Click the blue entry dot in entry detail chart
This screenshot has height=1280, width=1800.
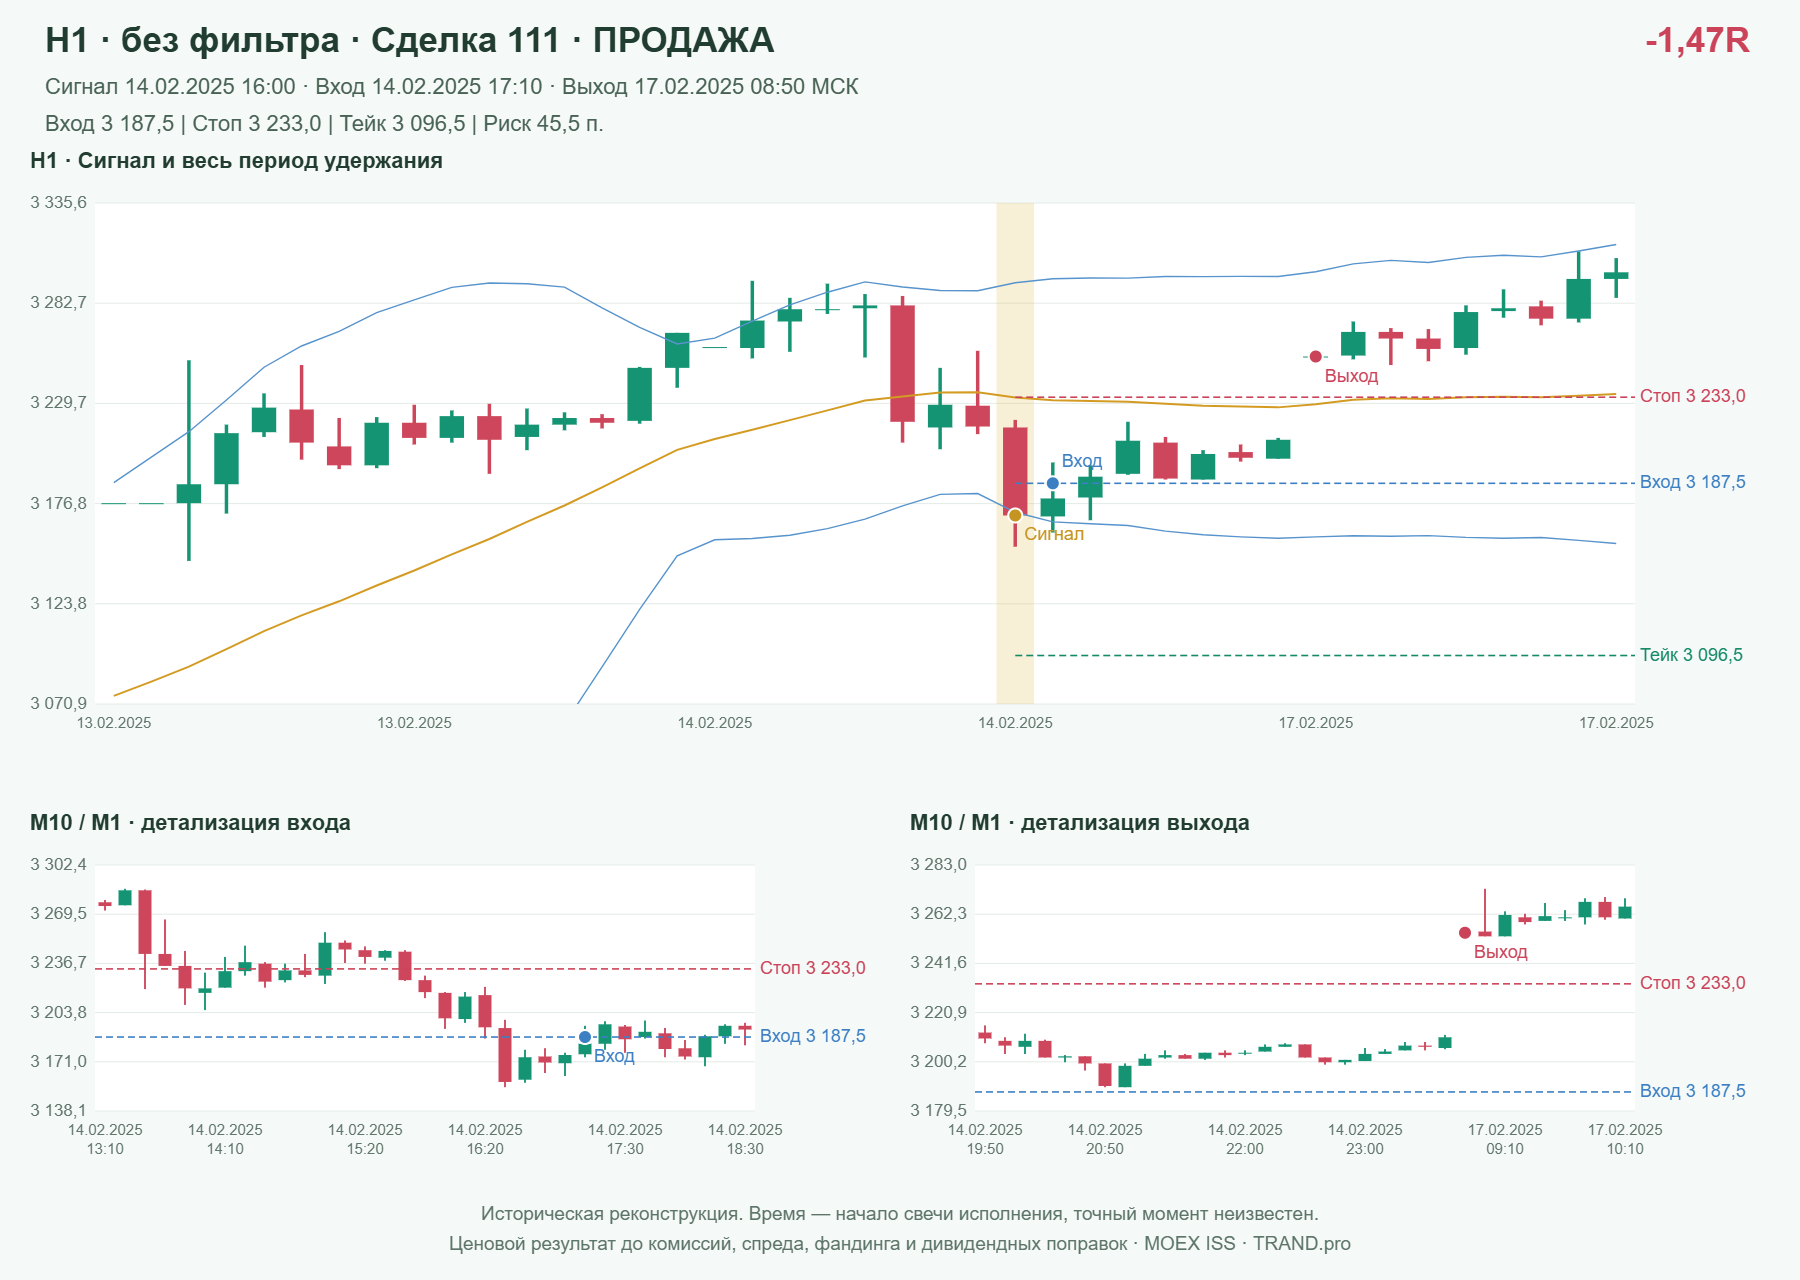click(585, 1037)
